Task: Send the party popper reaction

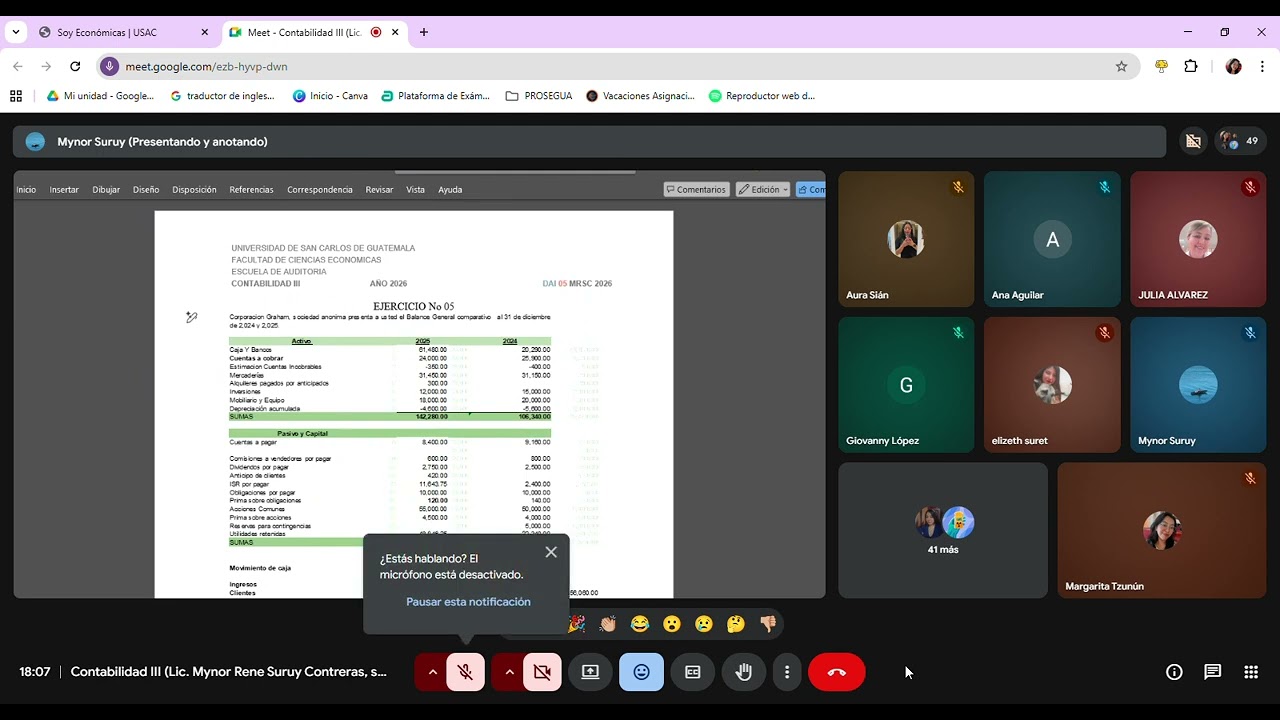Action: (577, 624)
